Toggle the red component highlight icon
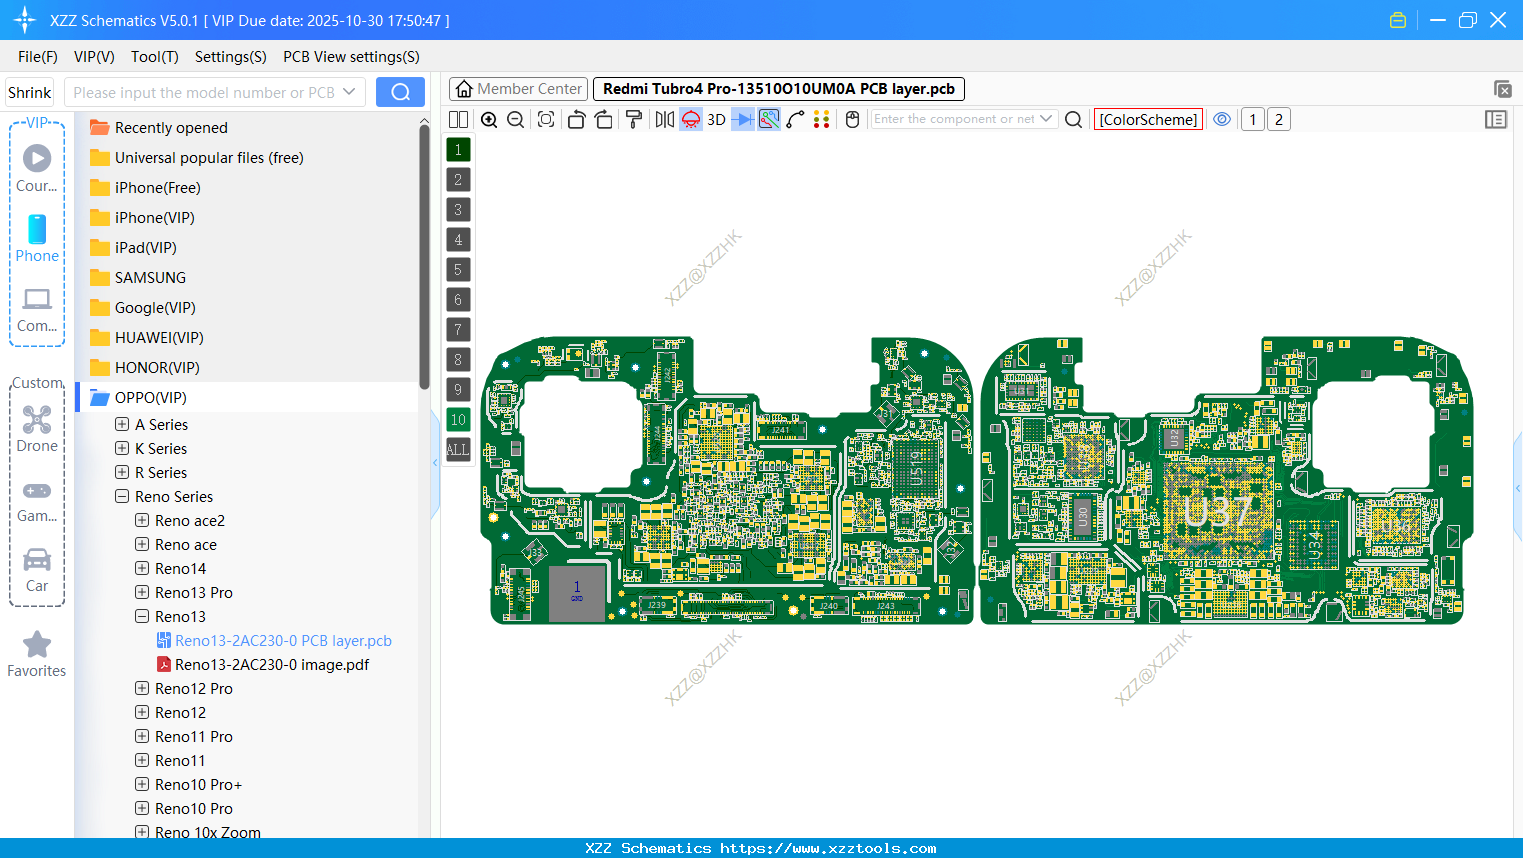The width and height of the screenshot is (1523, 858). pos(691,119)
